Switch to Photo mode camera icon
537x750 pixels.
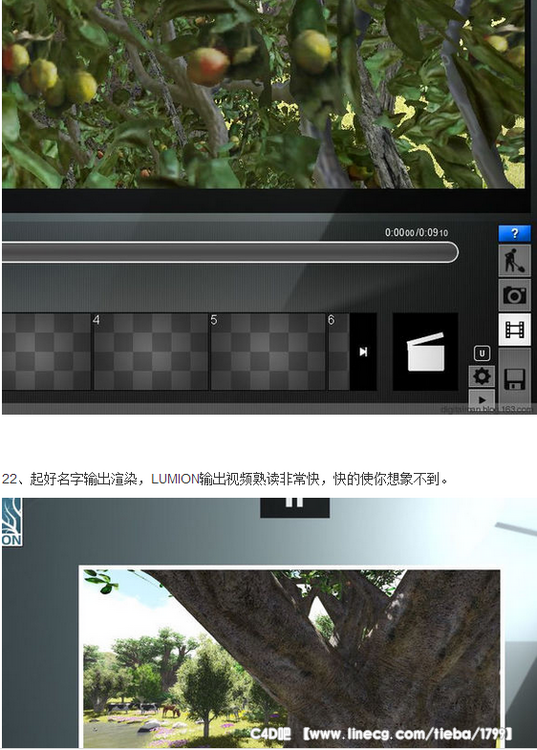[515, 295]
